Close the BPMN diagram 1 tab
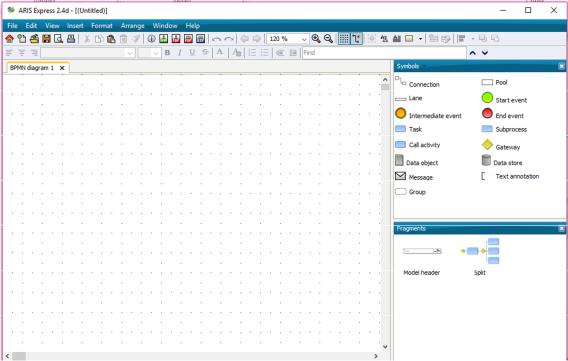The height and width of the screenshot is (361, 568). (62, 68)
